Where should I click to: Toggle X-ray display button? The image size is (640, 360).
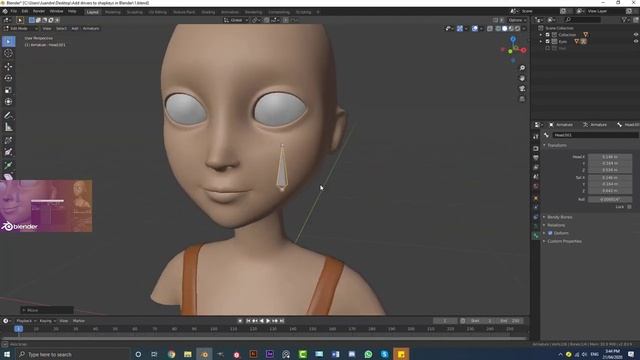coord(490,29)
